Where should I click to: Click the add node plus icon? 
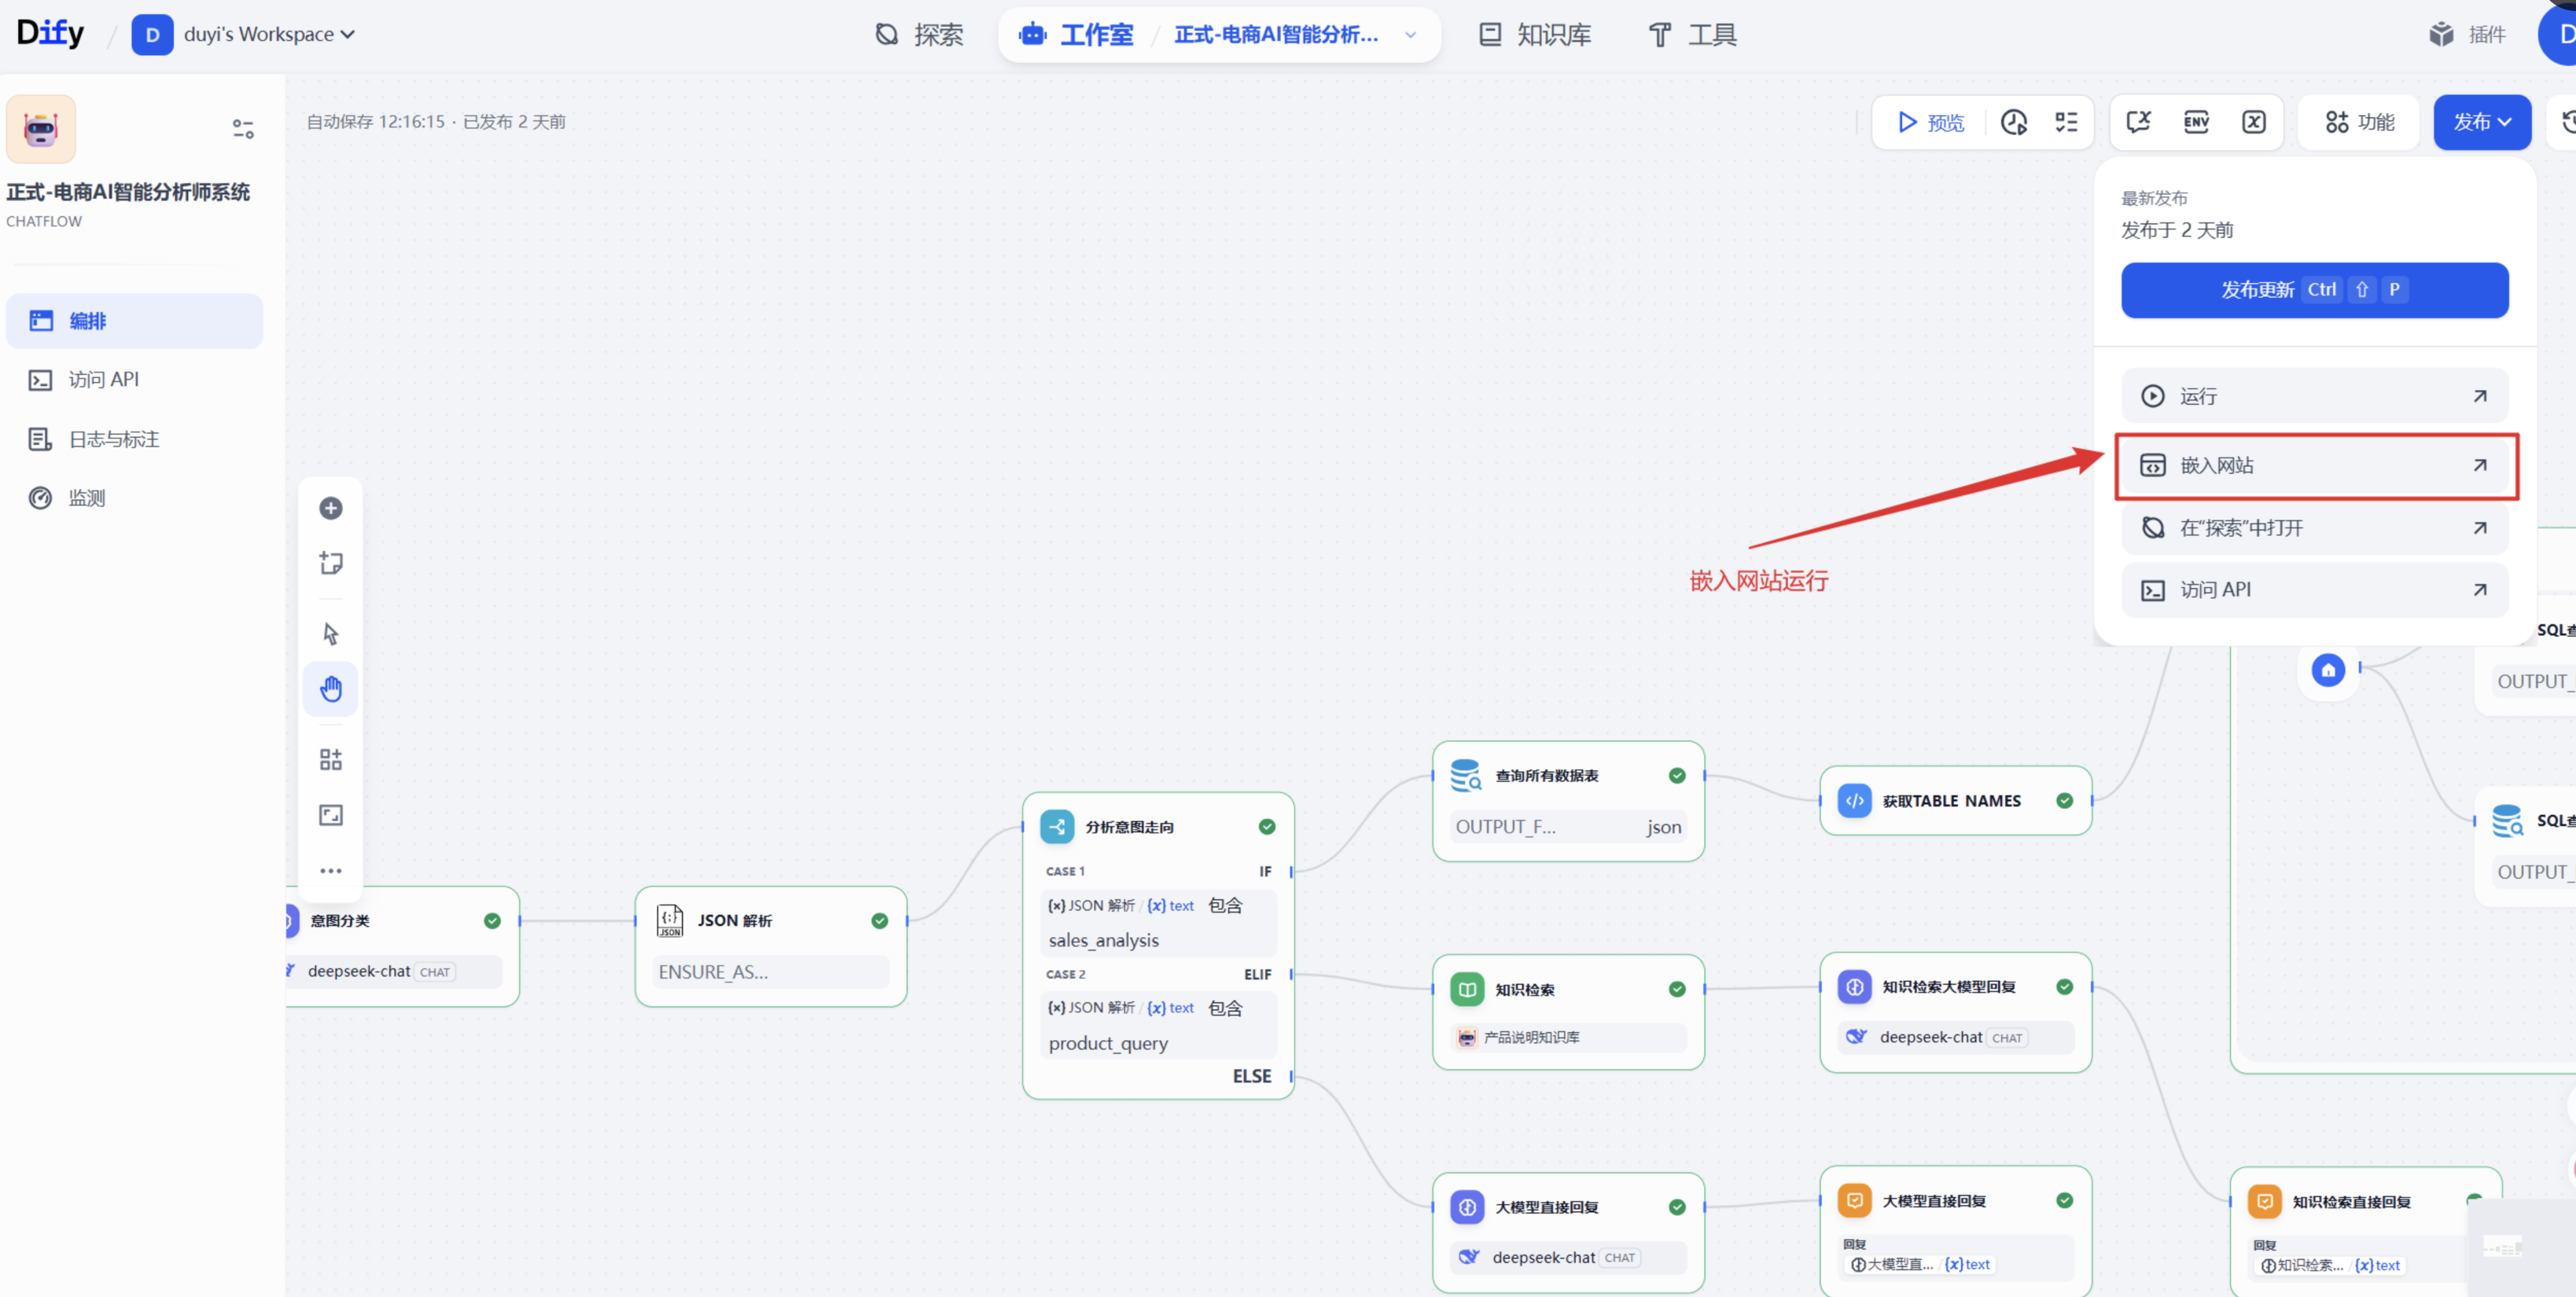pos(331,508)
